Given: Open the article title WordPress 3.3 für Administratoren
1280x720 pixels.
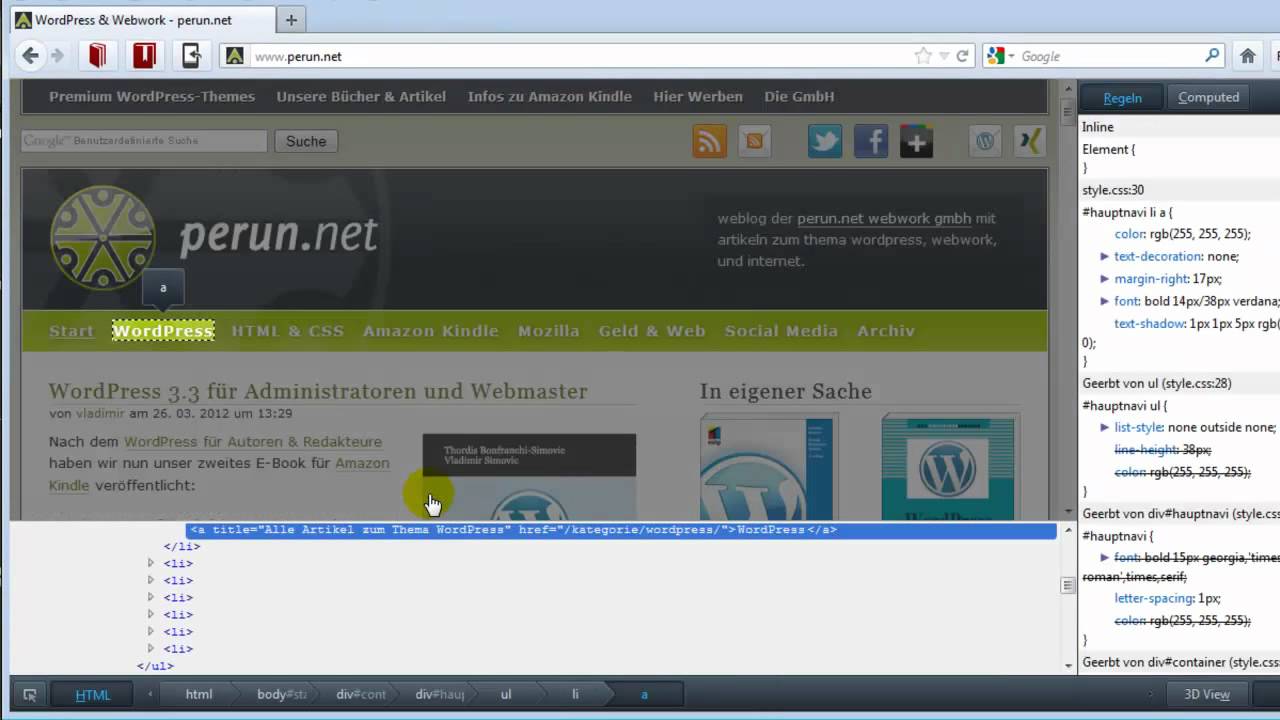Looking at the screenshot, I should tap(318, 391).
